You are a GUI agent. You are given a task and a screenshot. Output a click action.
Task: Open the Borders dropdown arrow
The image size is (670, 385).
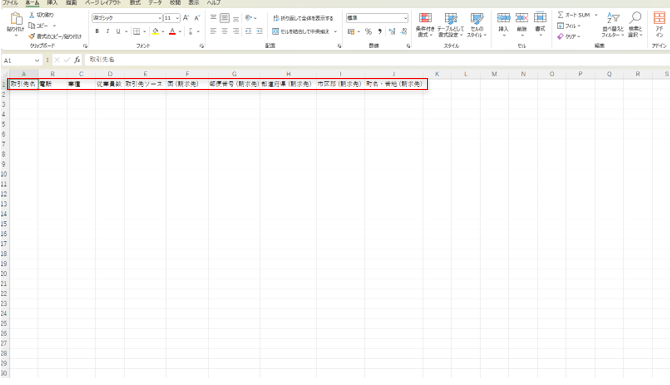pyautogui.click(x=144, y=31)
